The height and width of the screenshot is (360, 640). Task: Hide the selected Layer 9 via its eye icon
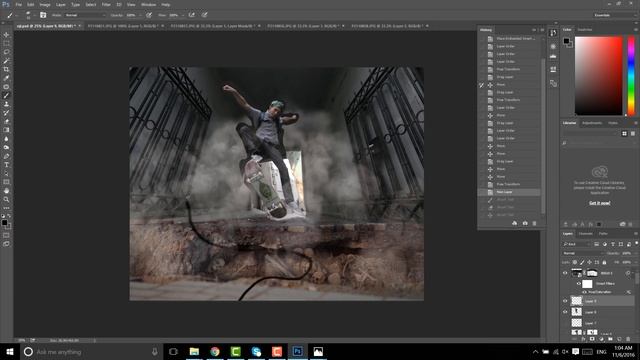[565, 301]
